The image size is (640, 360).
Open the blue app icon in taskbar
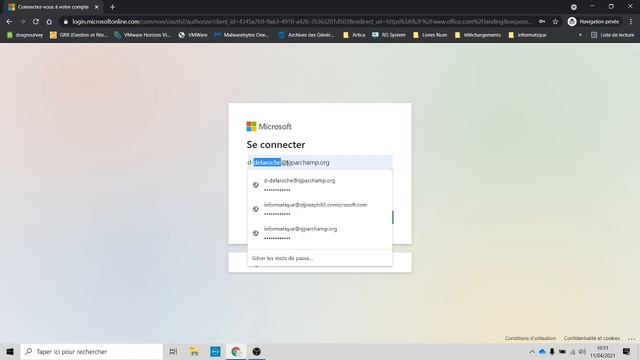[215, 351]
